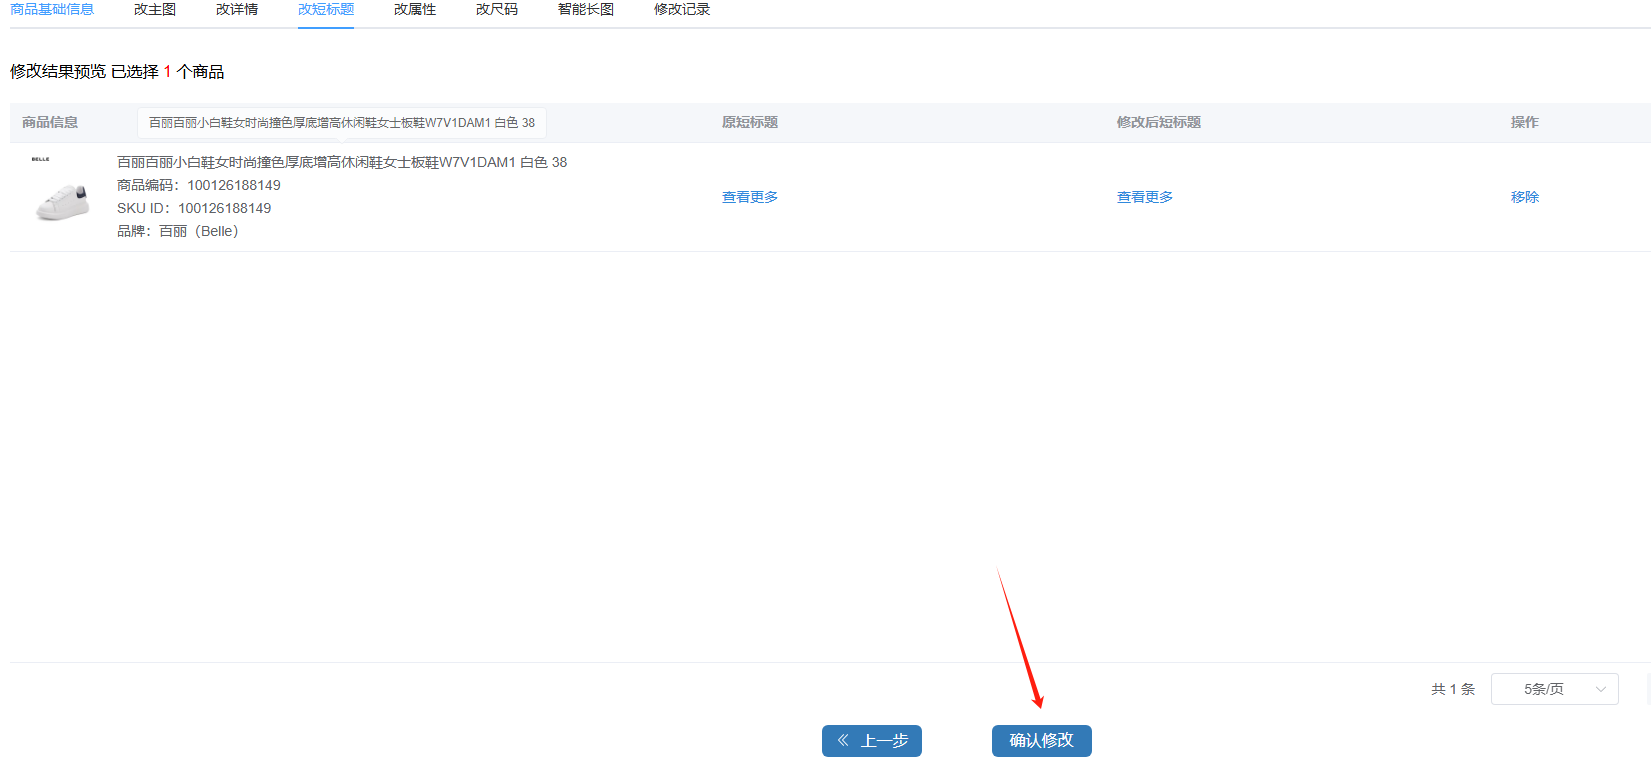Remove the product via 移除 link
The width and height of the screenshot is (1651, 764).
(1524, 197)
